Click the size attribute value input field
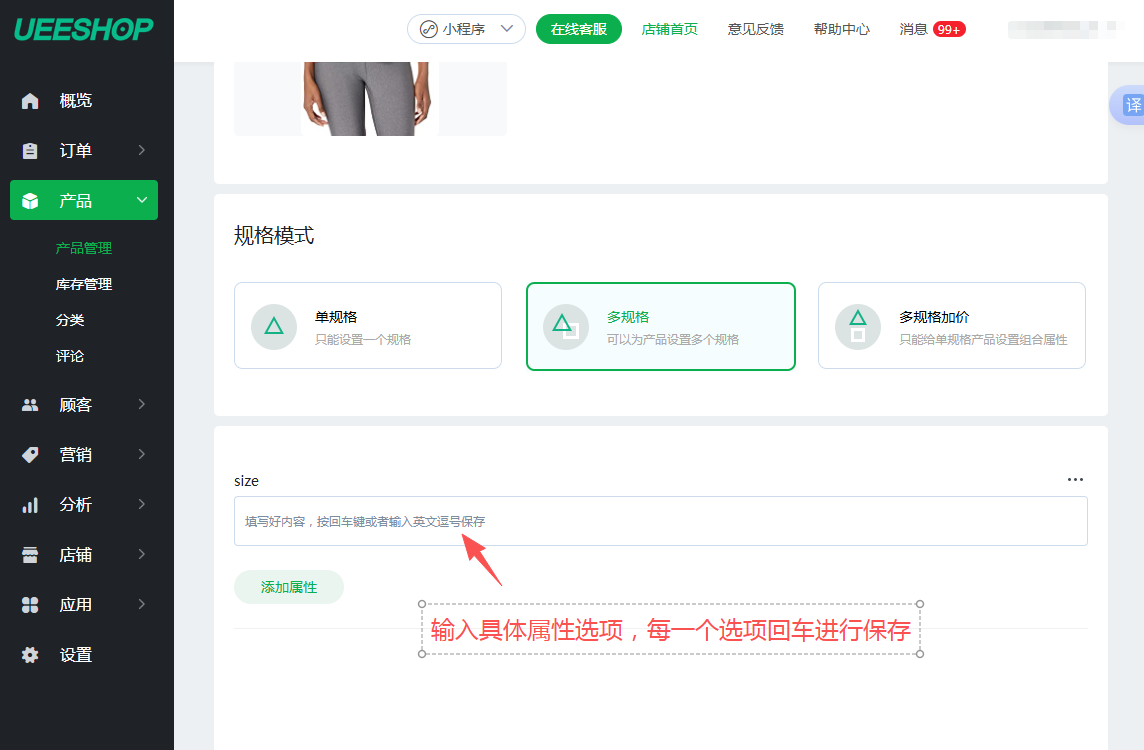The width and height of the screenshot is (1144, 750). (x=660, y=521)
